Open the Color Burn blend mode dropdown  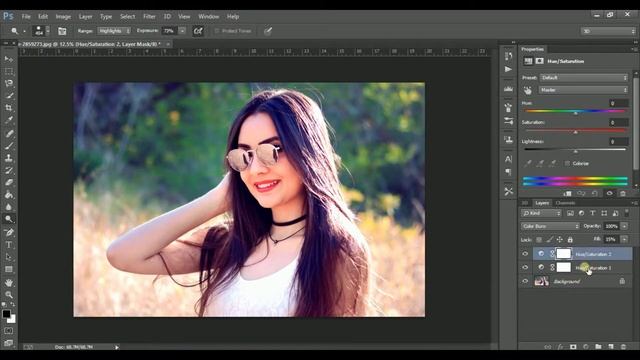[x=550, y=226]
